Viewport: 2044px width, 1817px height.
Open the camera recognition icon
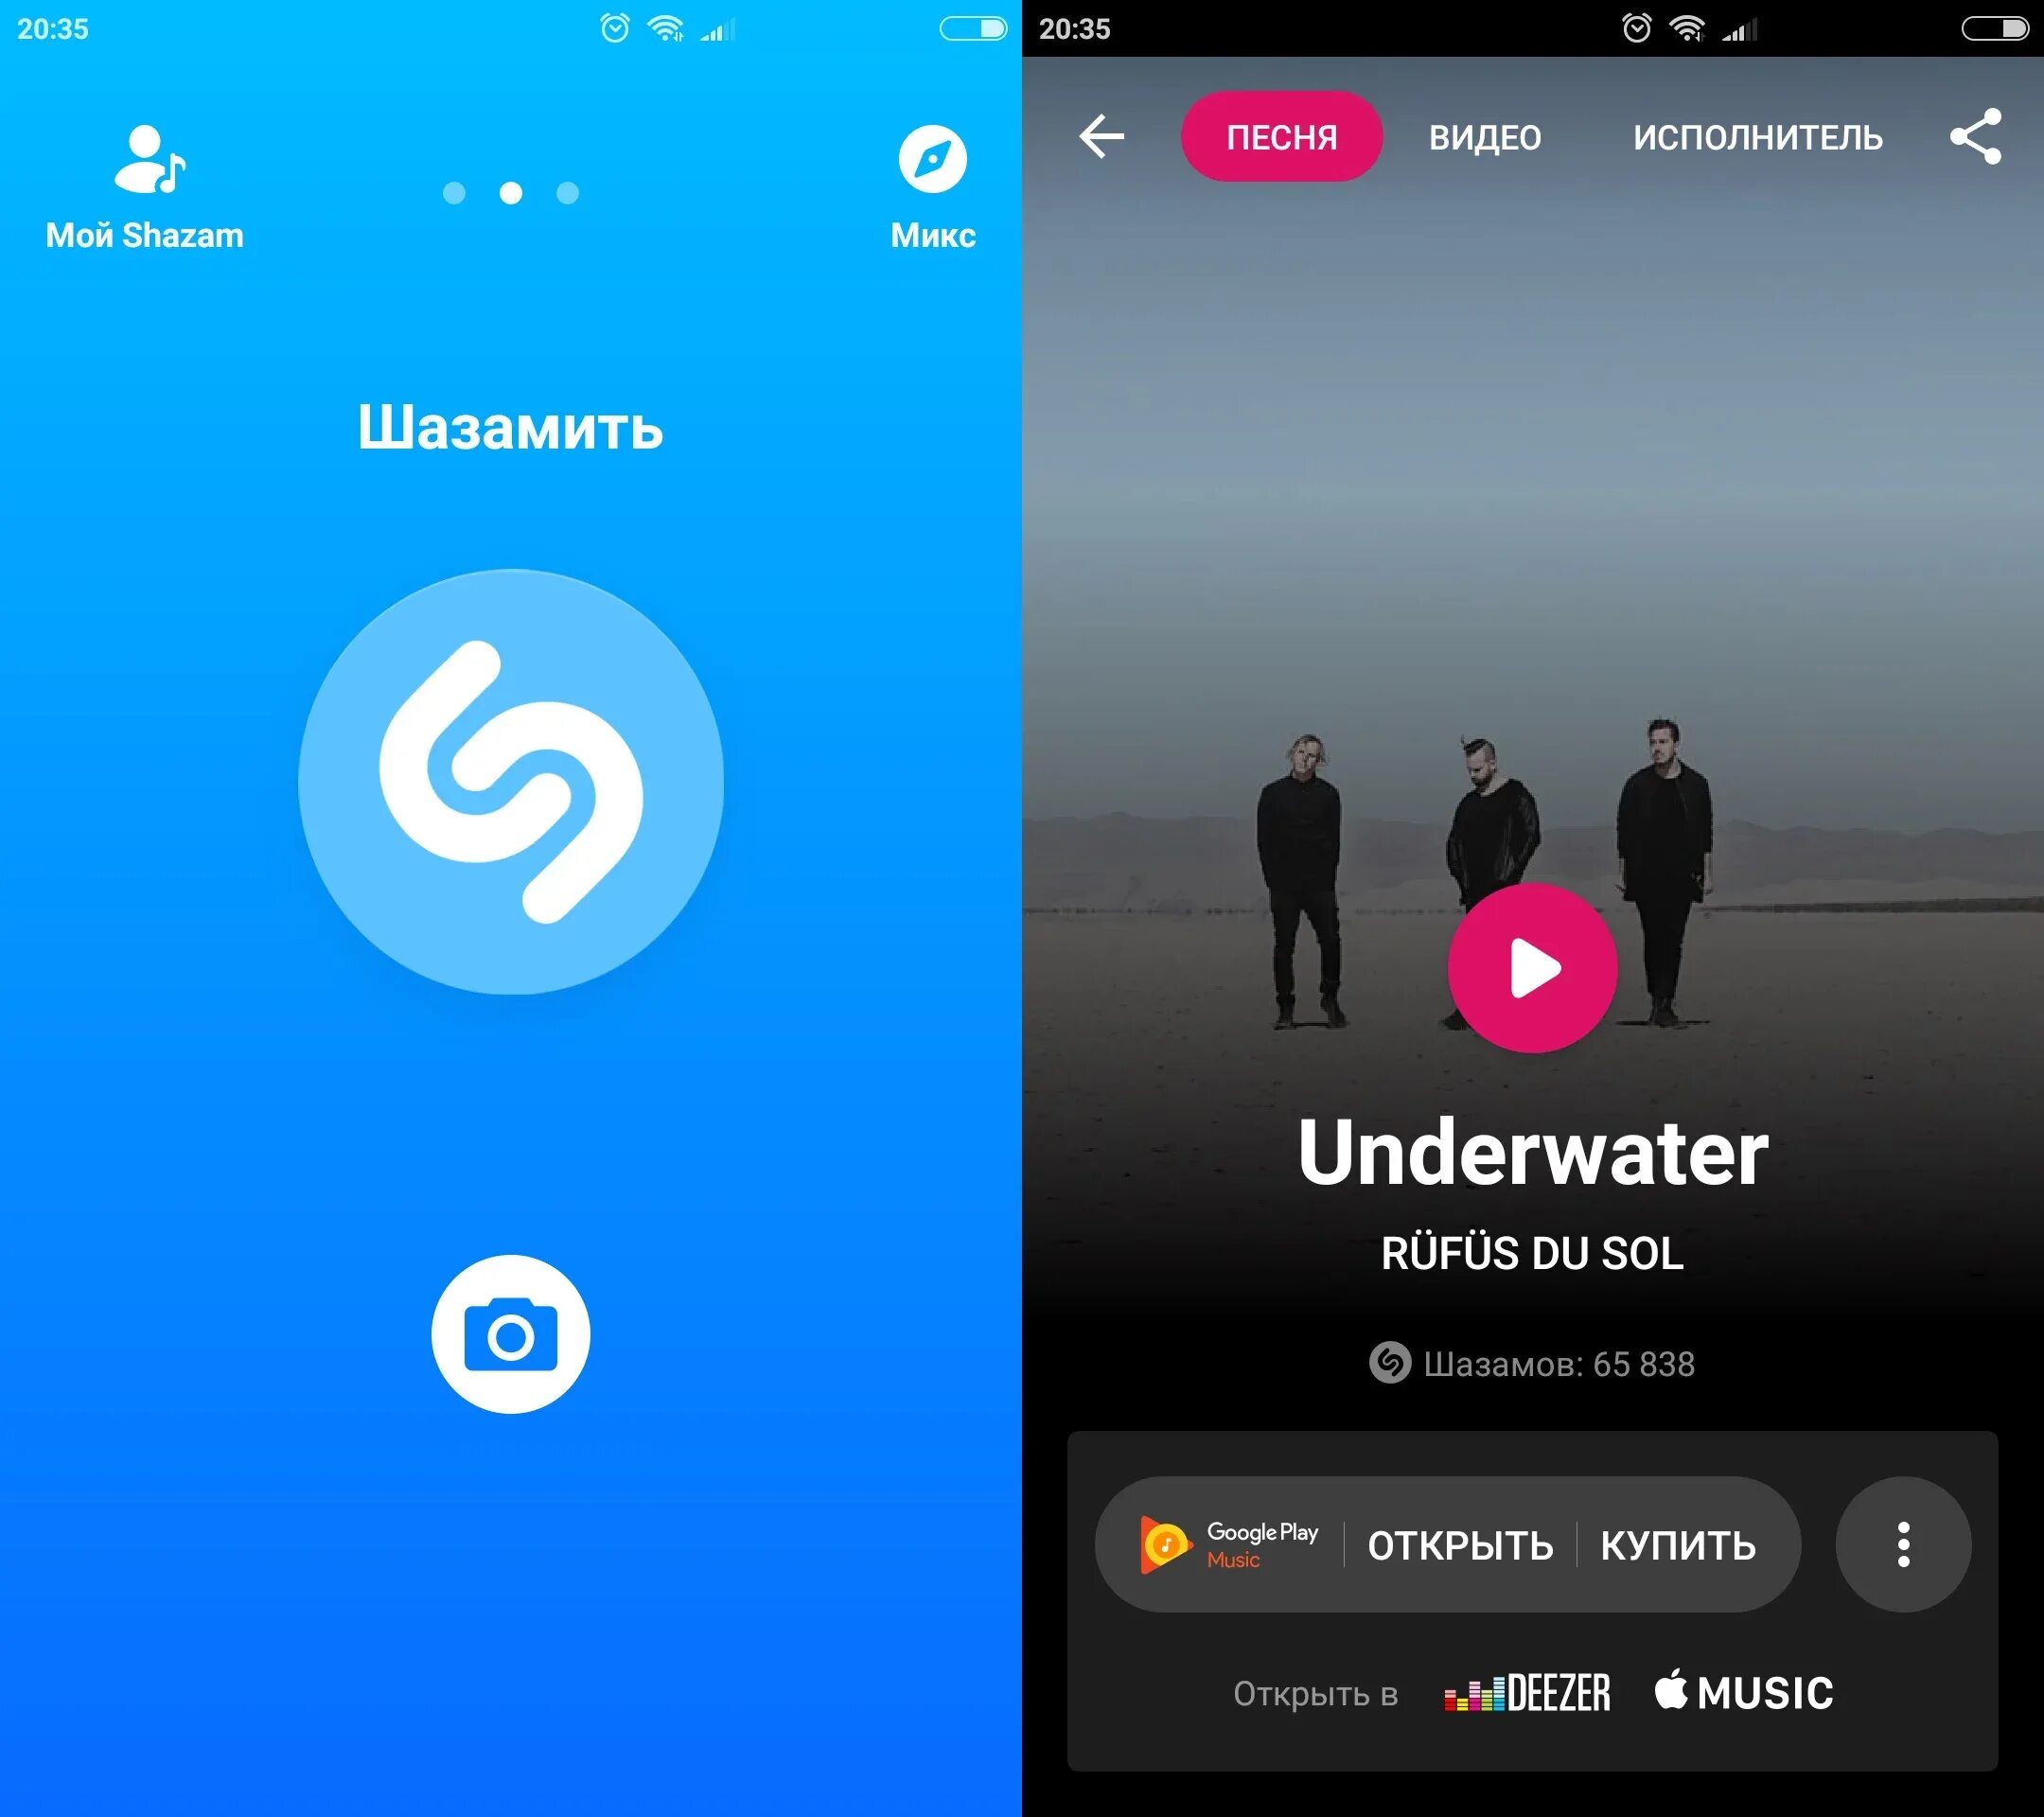pos(508,1332)
